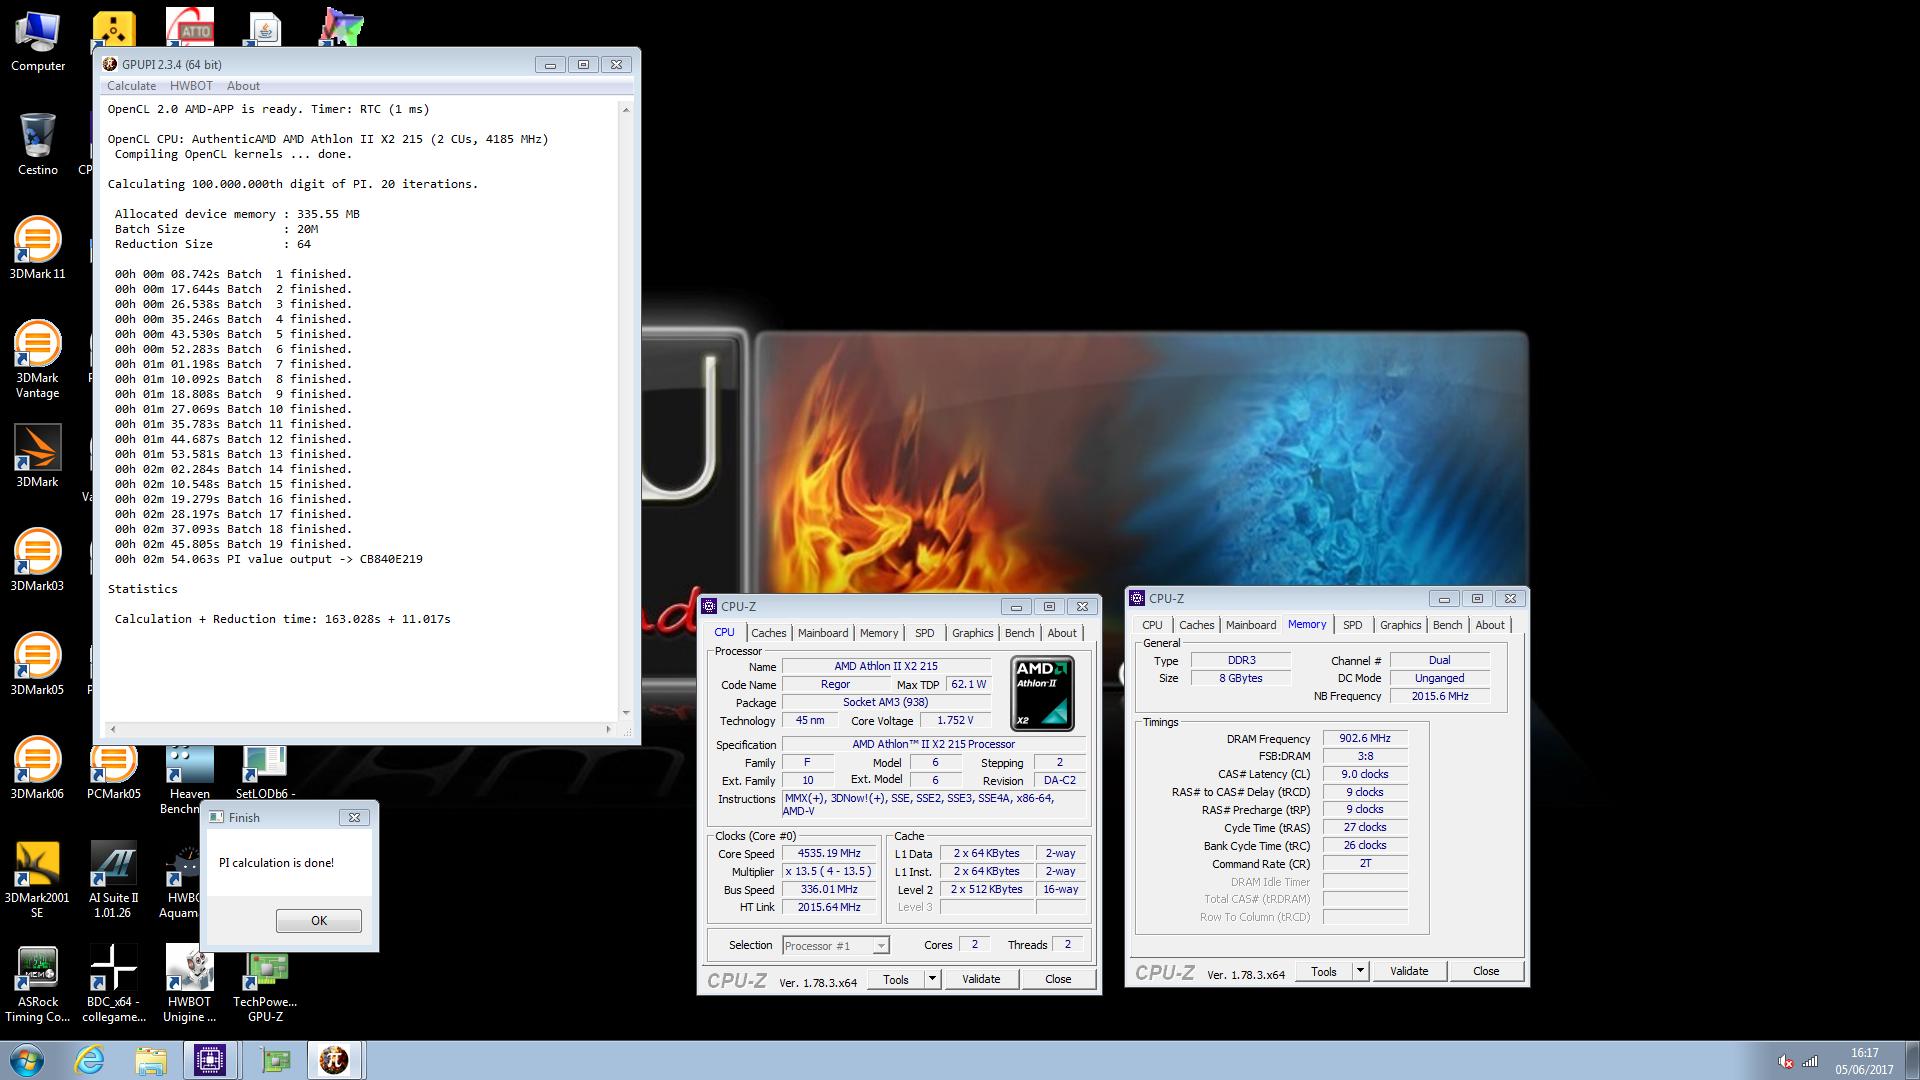The image size is (1920, 1080).
Task: Click Core Speed value 4535.19 MHz
Action: pyautogui.click(x=829, y=854)
